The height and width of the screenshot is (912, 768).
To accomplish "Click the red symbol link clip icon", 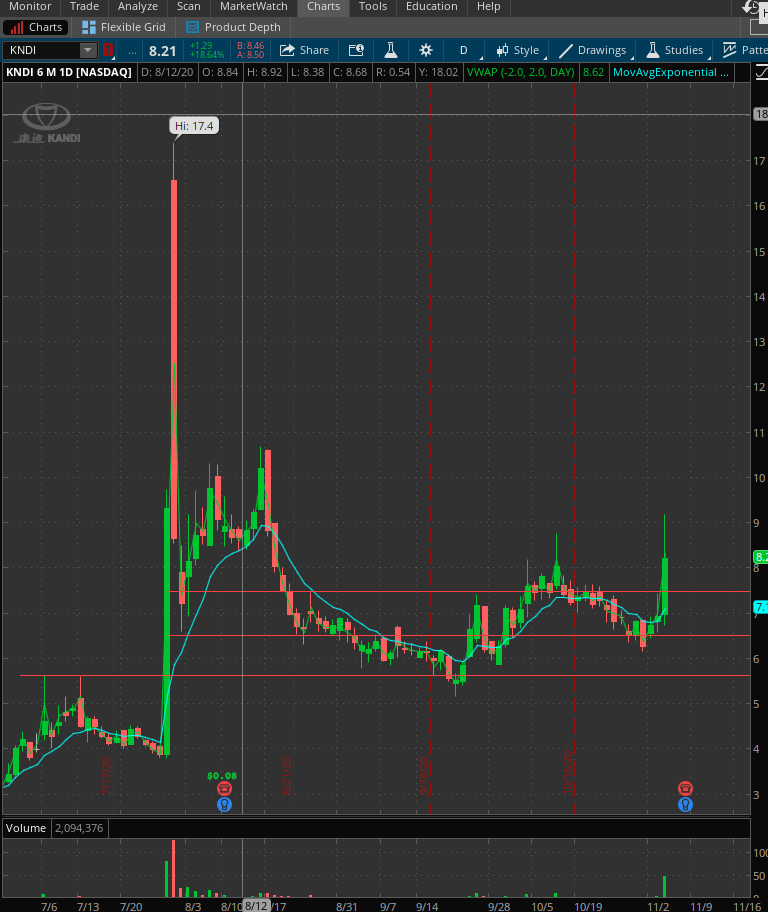I will pyautogui.click(x=108, y=51).
